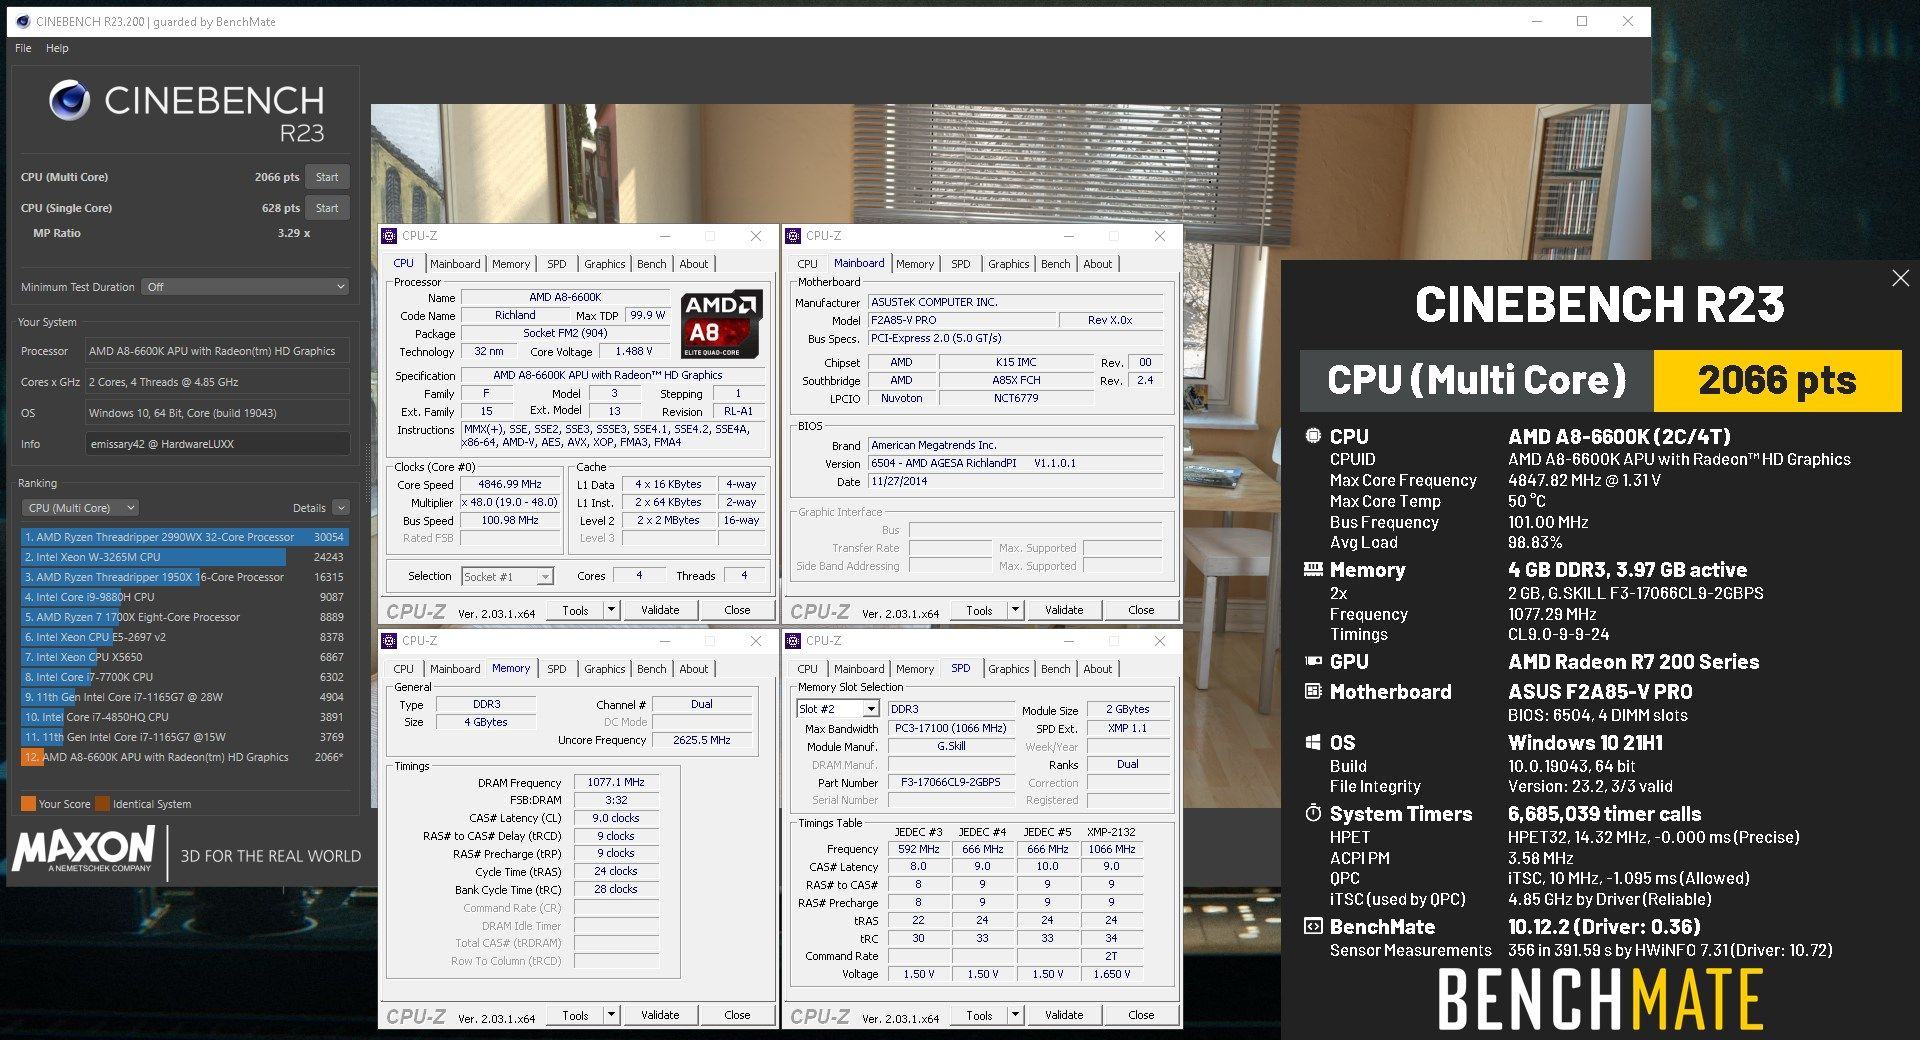Open the Help menu in Cinebench
The height and width of the screenshot is (1040, 1920).
click(x=57, y=48)
